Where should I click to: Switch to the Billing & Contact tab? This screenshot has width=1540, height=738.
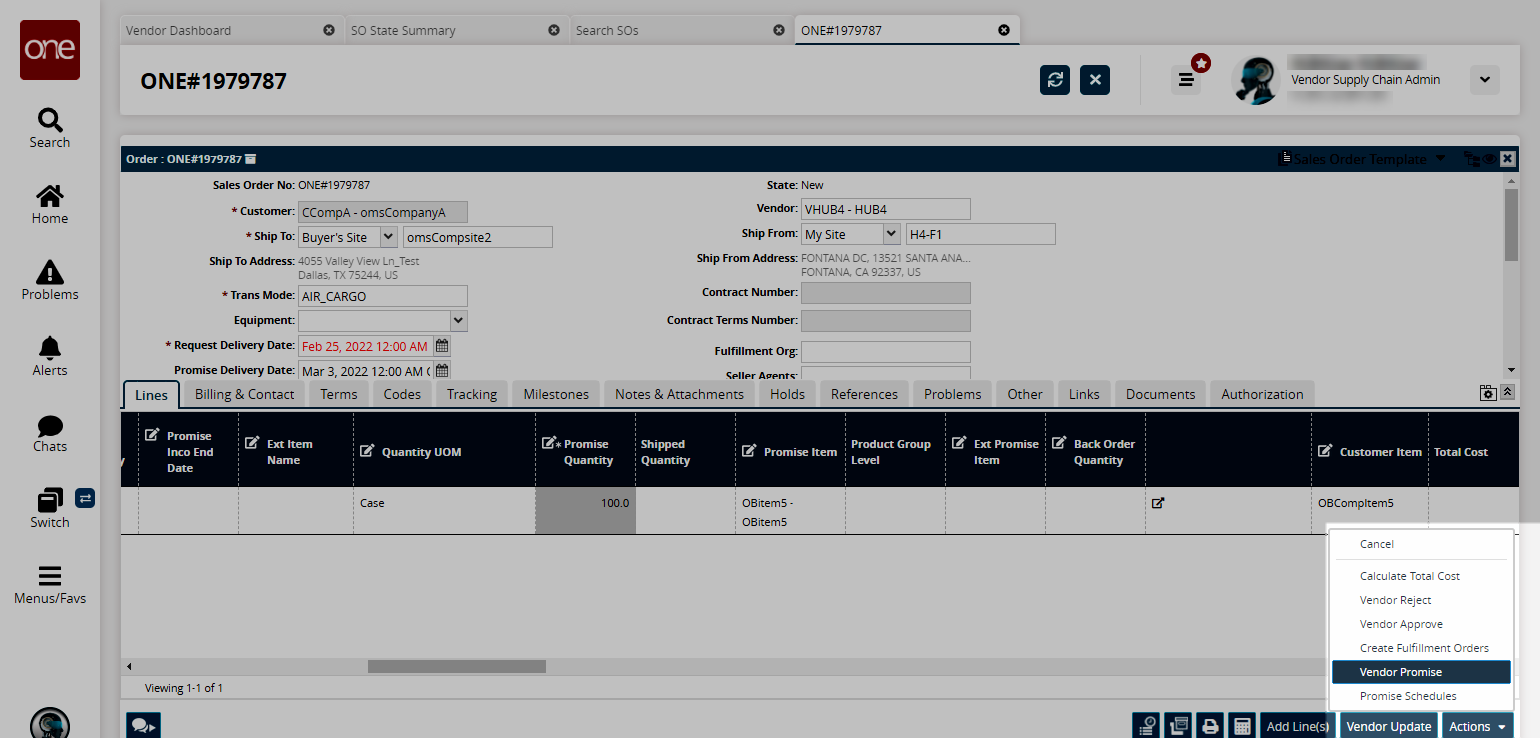(244, 394)
